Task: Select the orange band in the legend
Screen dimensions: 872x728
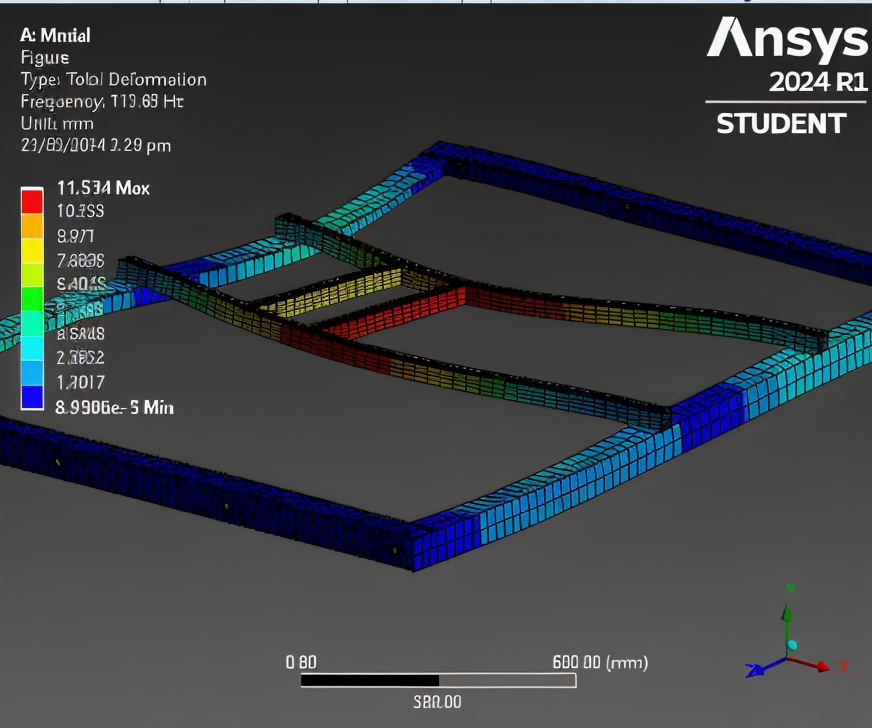Action: 32,225
